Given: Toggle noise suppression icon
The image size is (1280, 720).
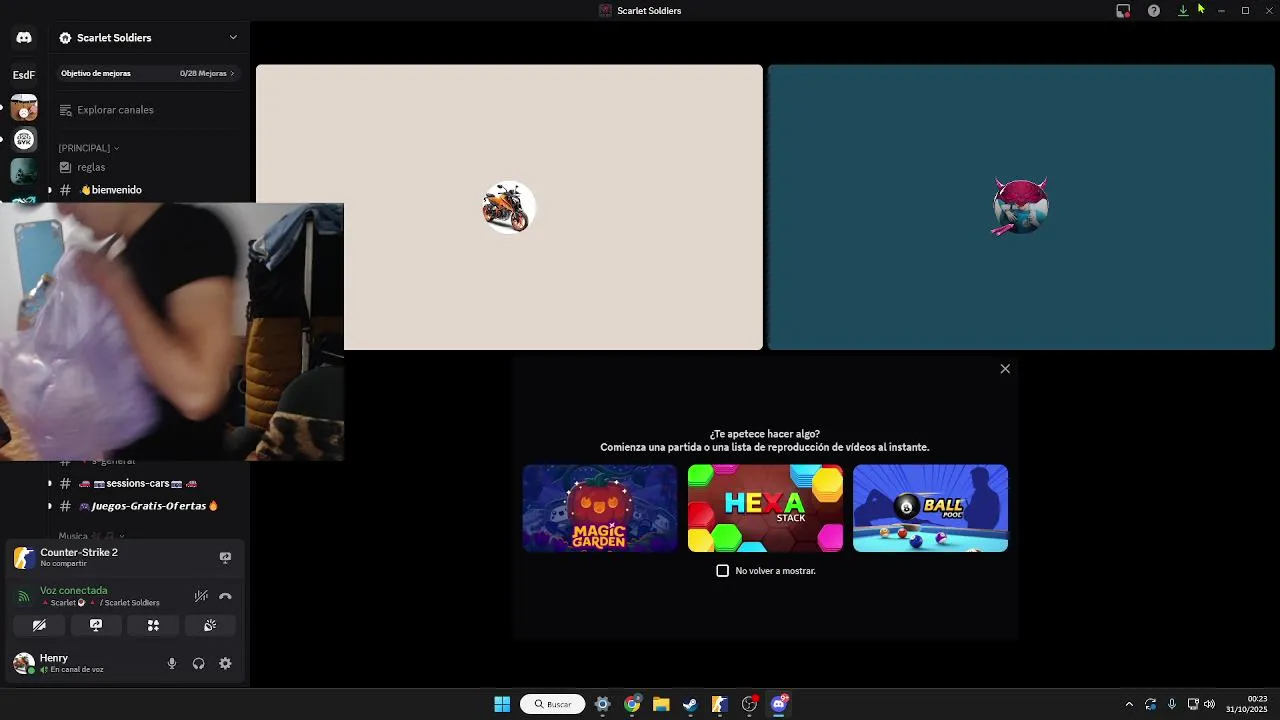Looking at the screenshot, I should coord(201,596).
